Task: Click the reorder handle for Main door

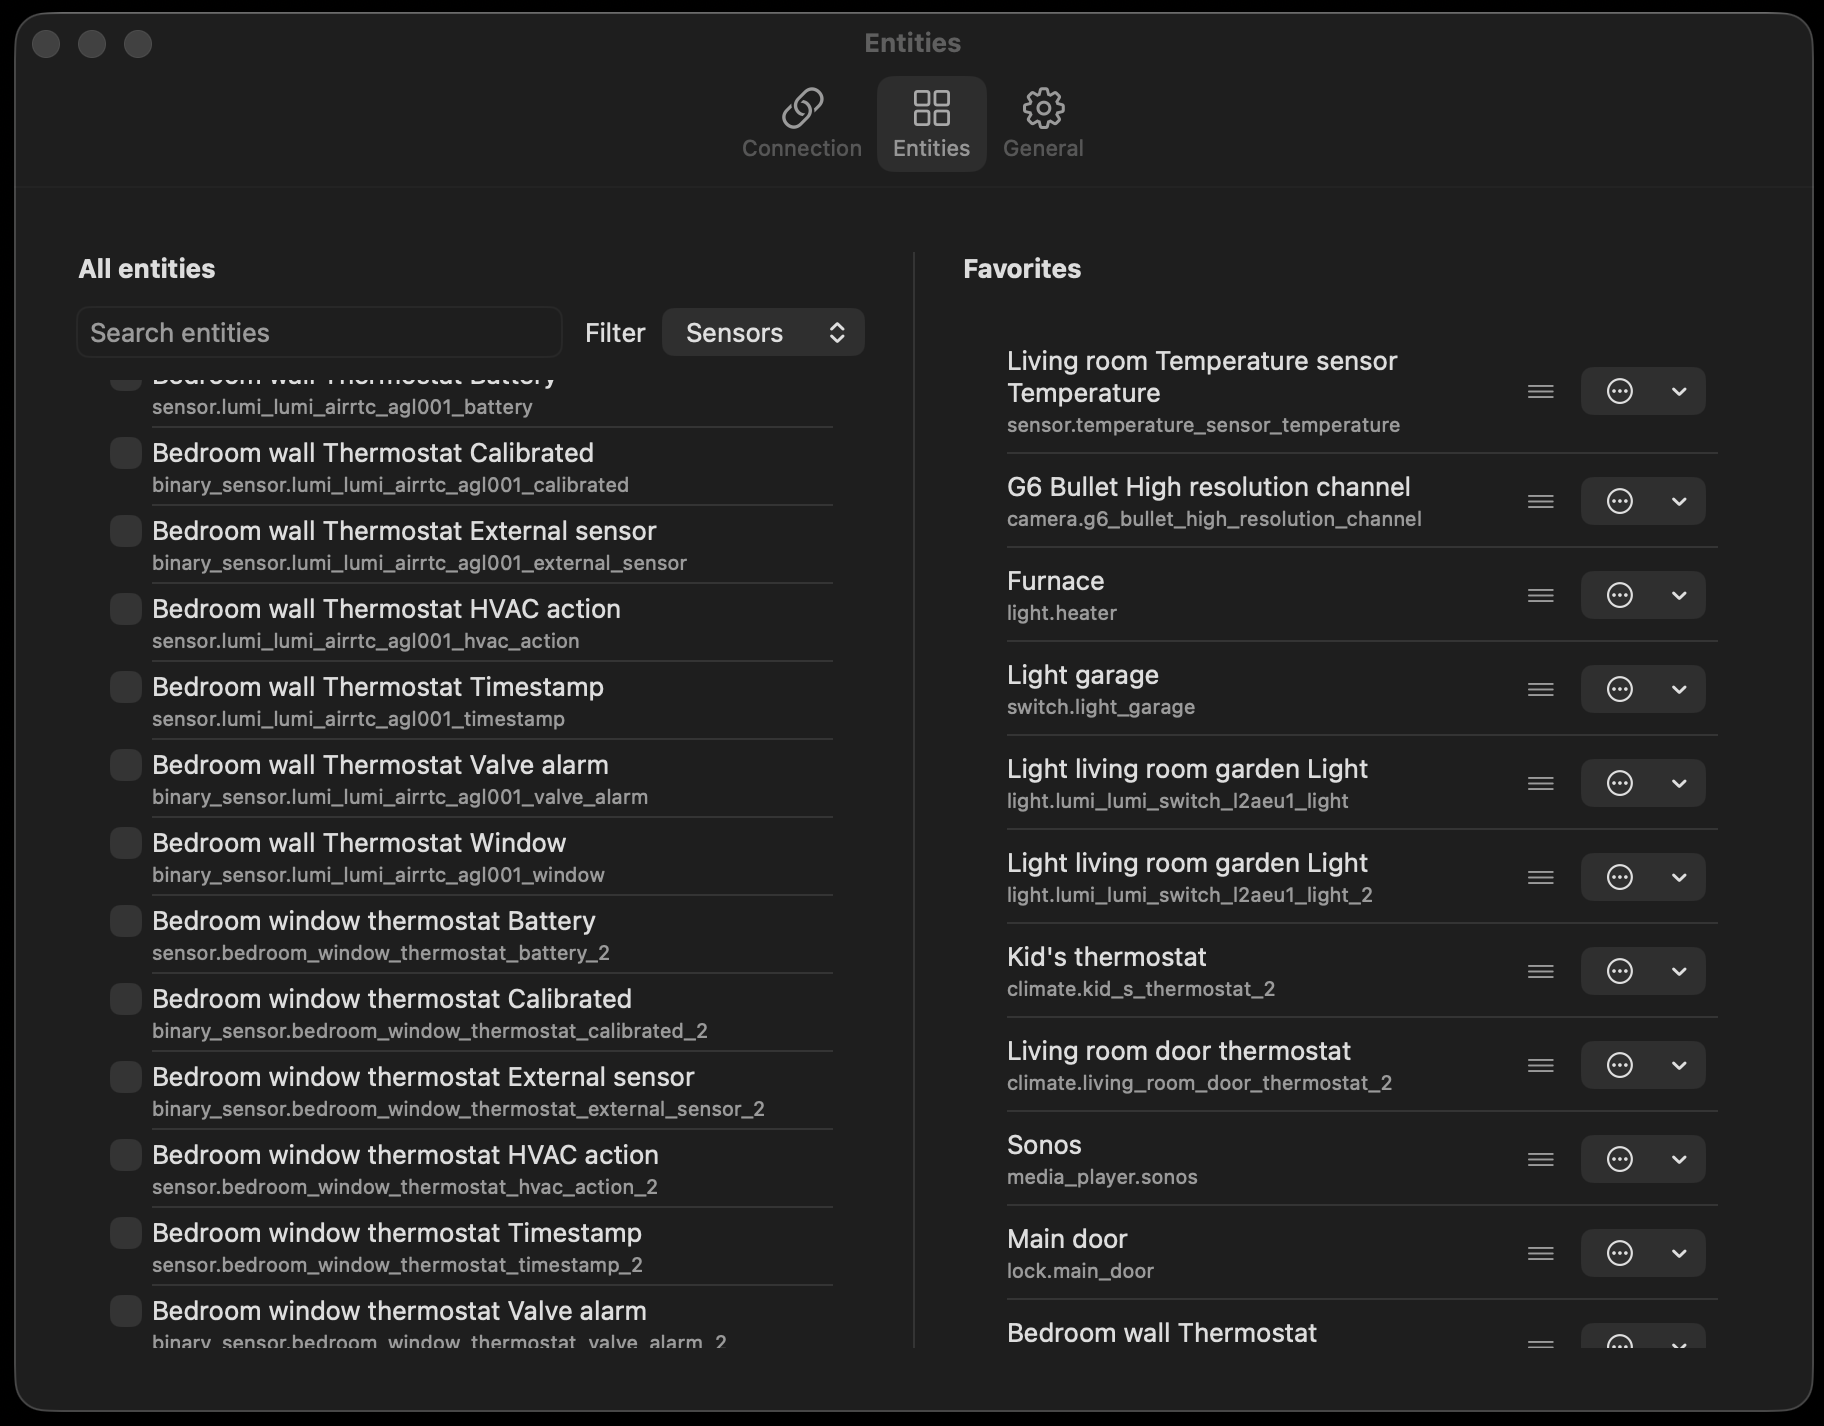Action: (x=1540, y=1253)
